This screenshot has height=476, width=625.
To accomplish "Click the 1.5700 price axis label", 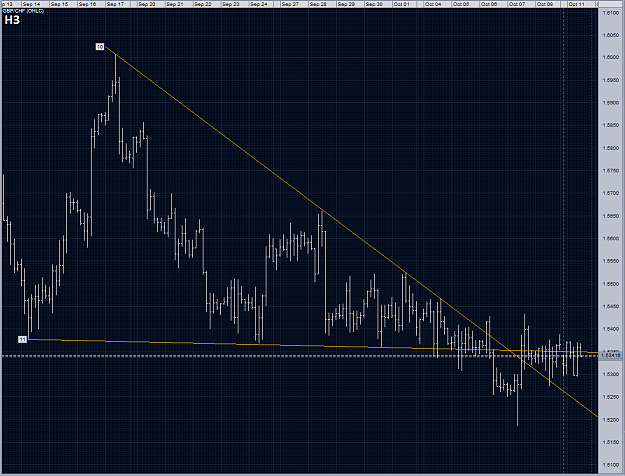I will coord(610,193).
